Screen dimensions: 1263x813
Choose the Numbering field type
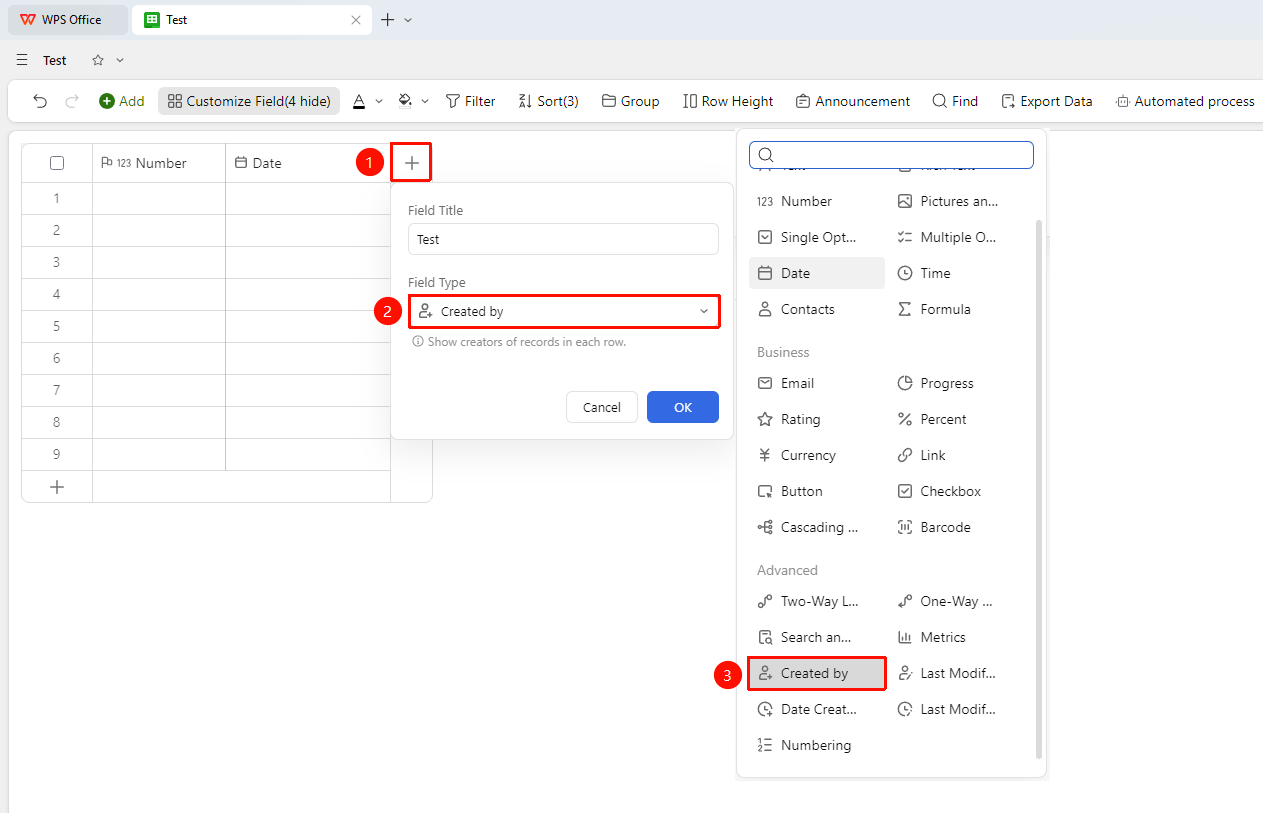817,745
